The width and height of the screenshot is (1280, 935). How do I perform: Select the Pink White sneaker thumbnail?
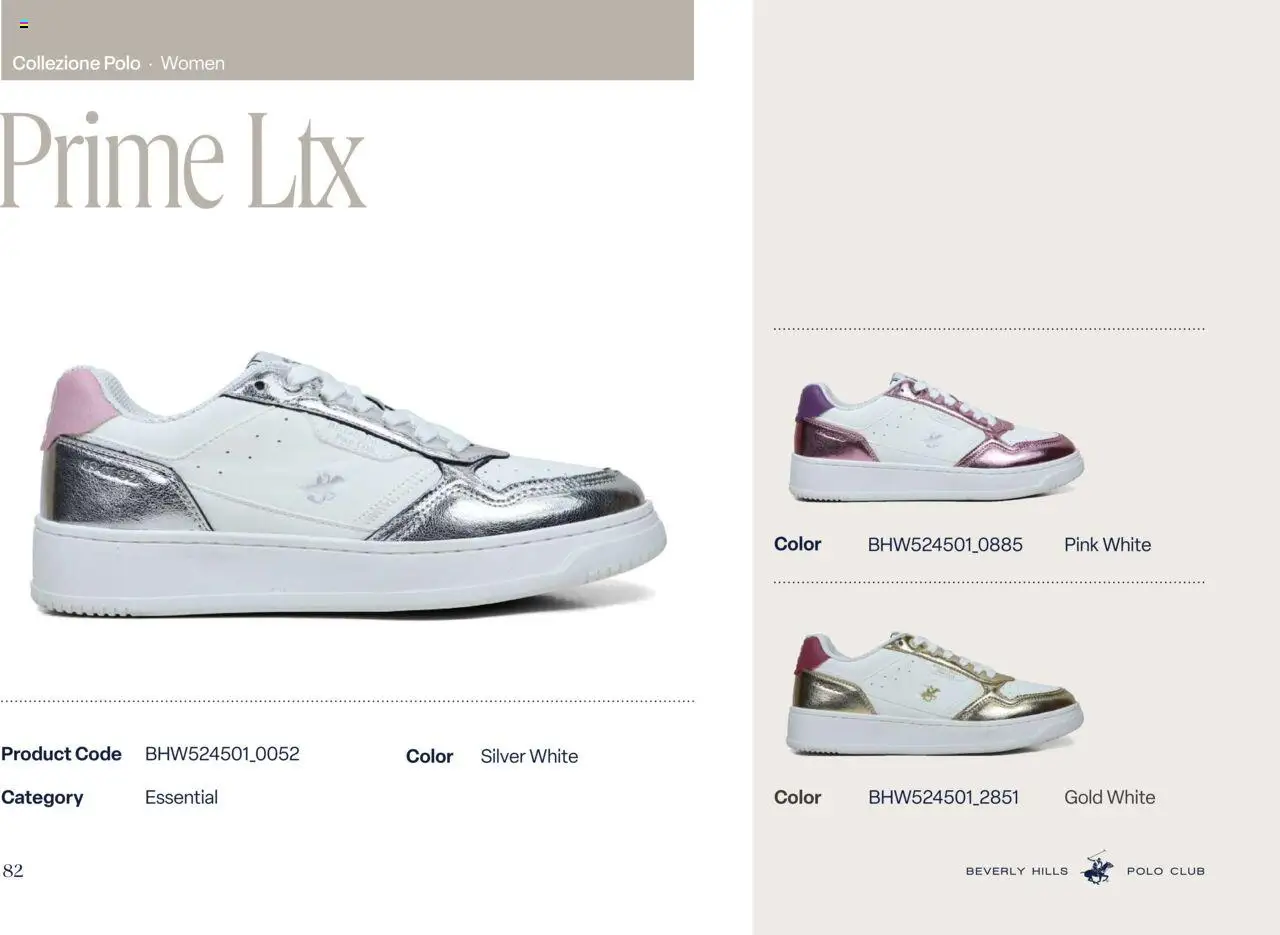click(x=936, y=437)
